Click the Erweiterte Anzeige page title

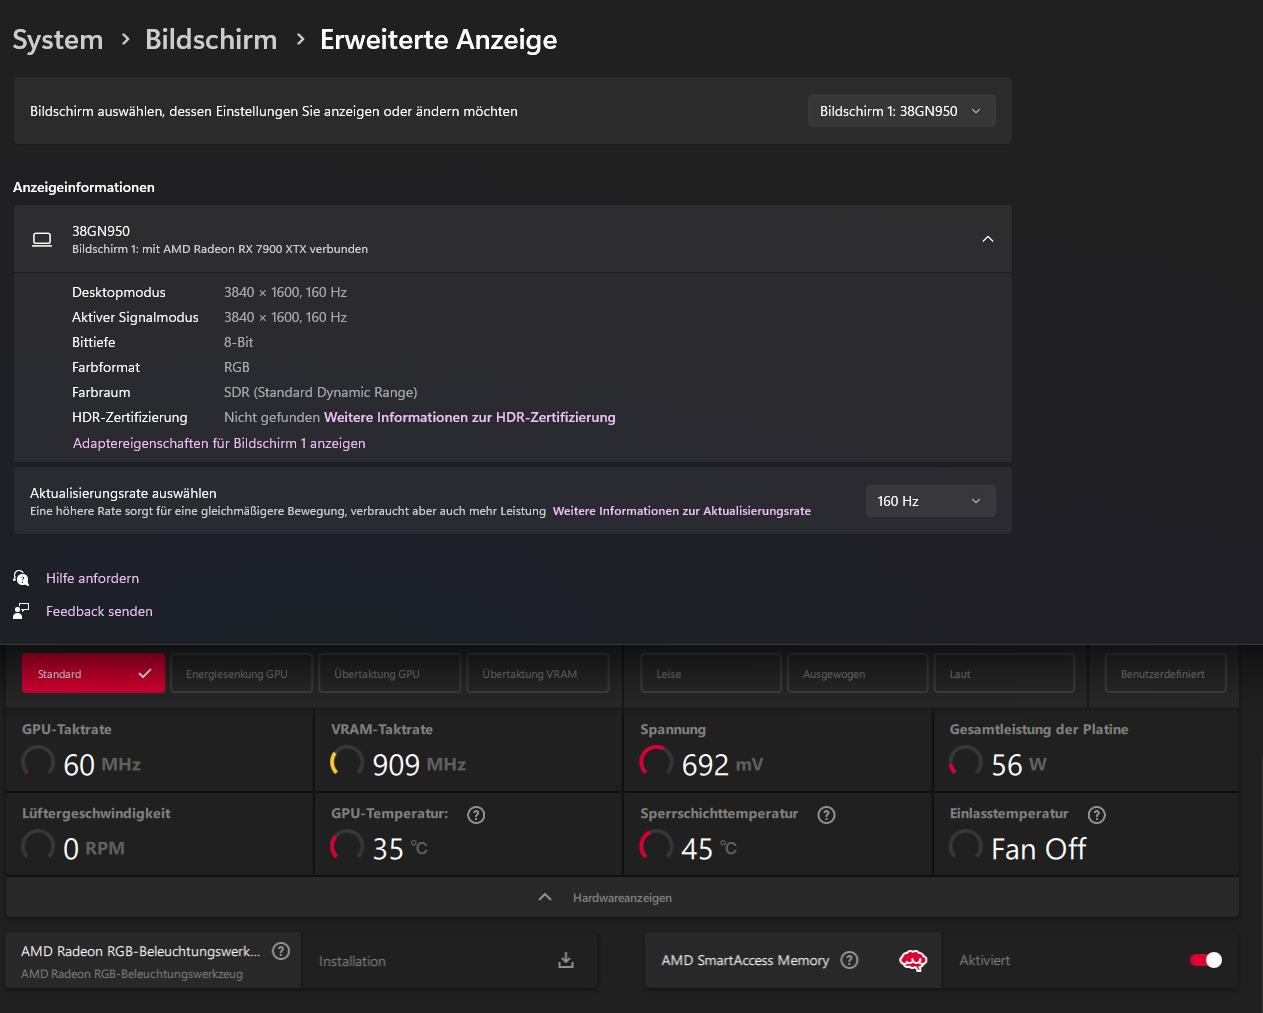point(439,39)
